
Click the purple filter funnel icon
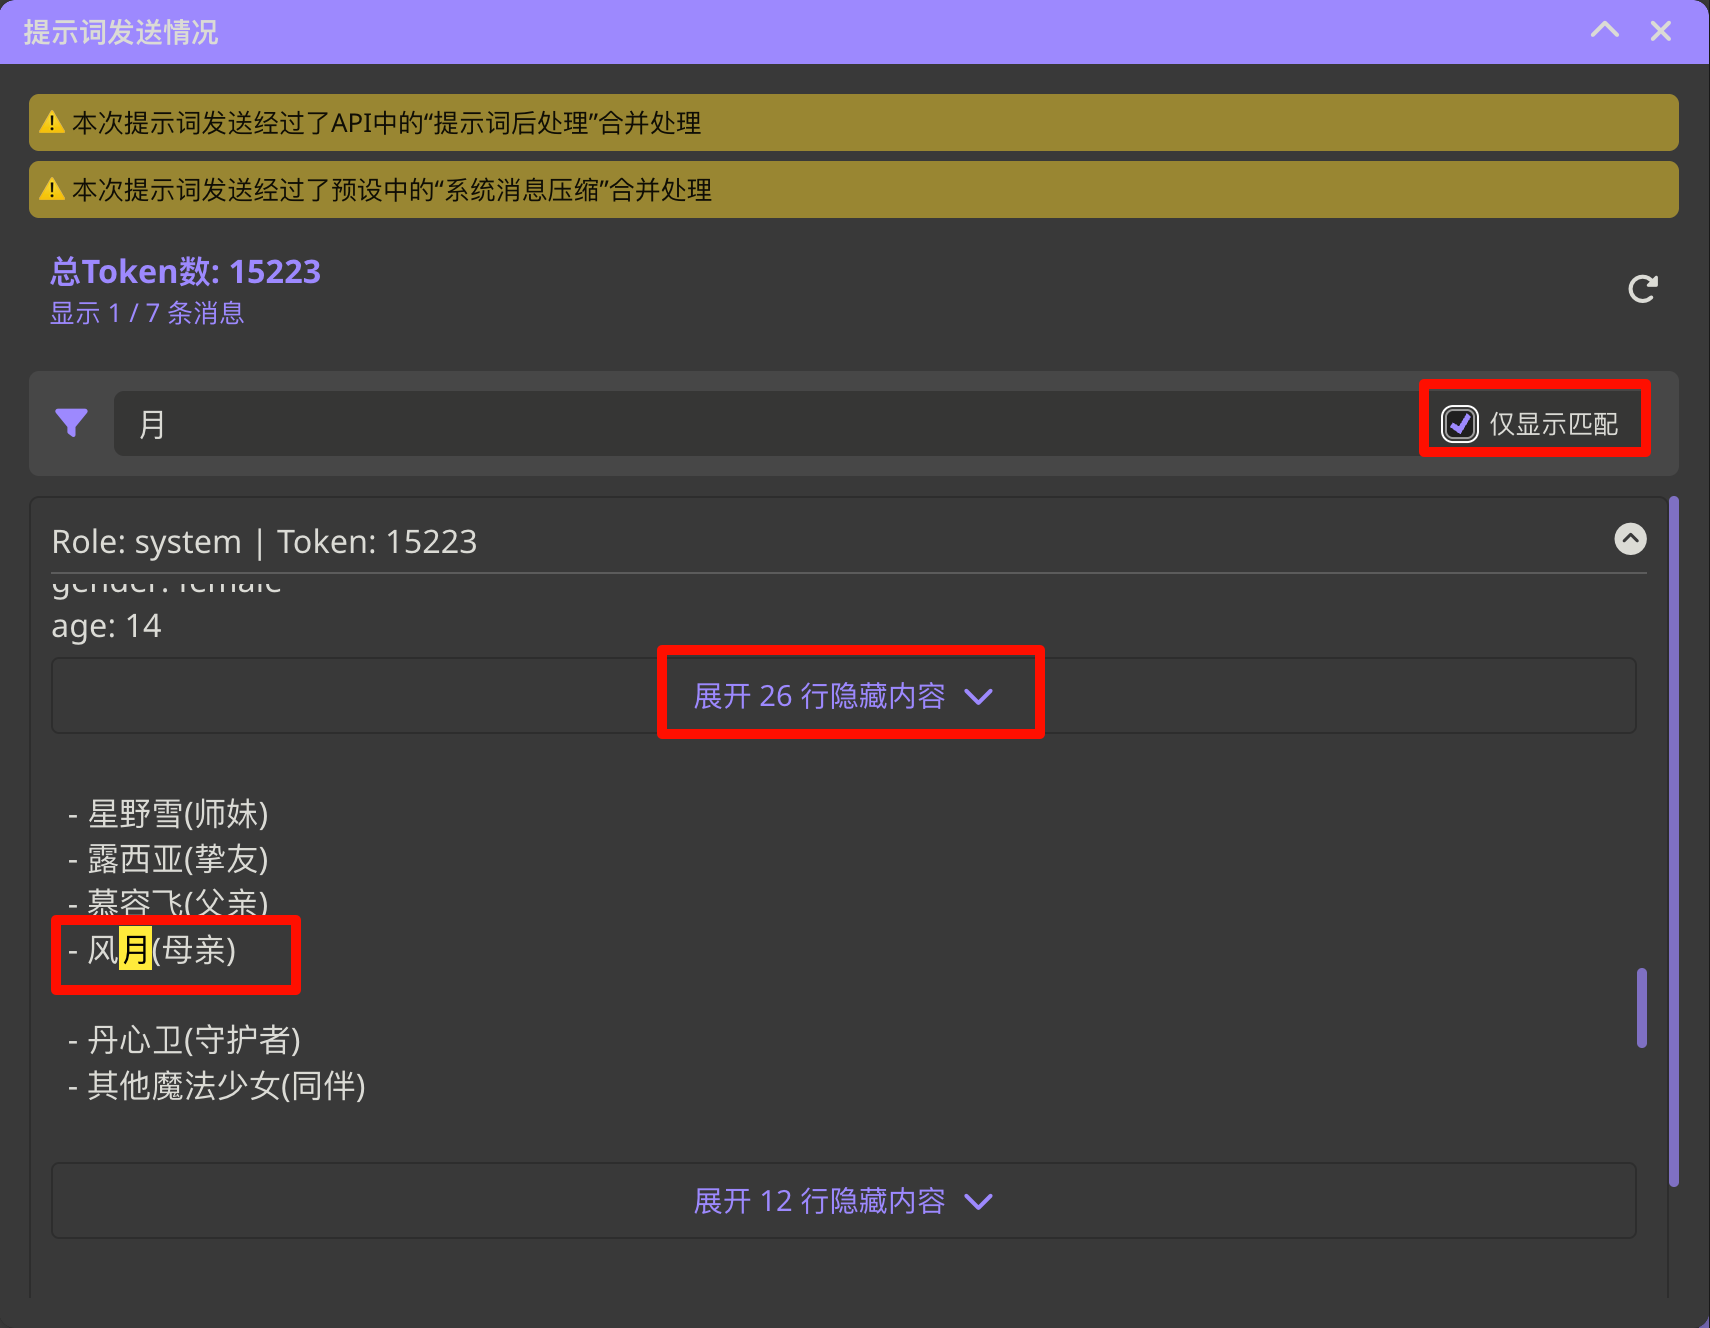[71, 423]
